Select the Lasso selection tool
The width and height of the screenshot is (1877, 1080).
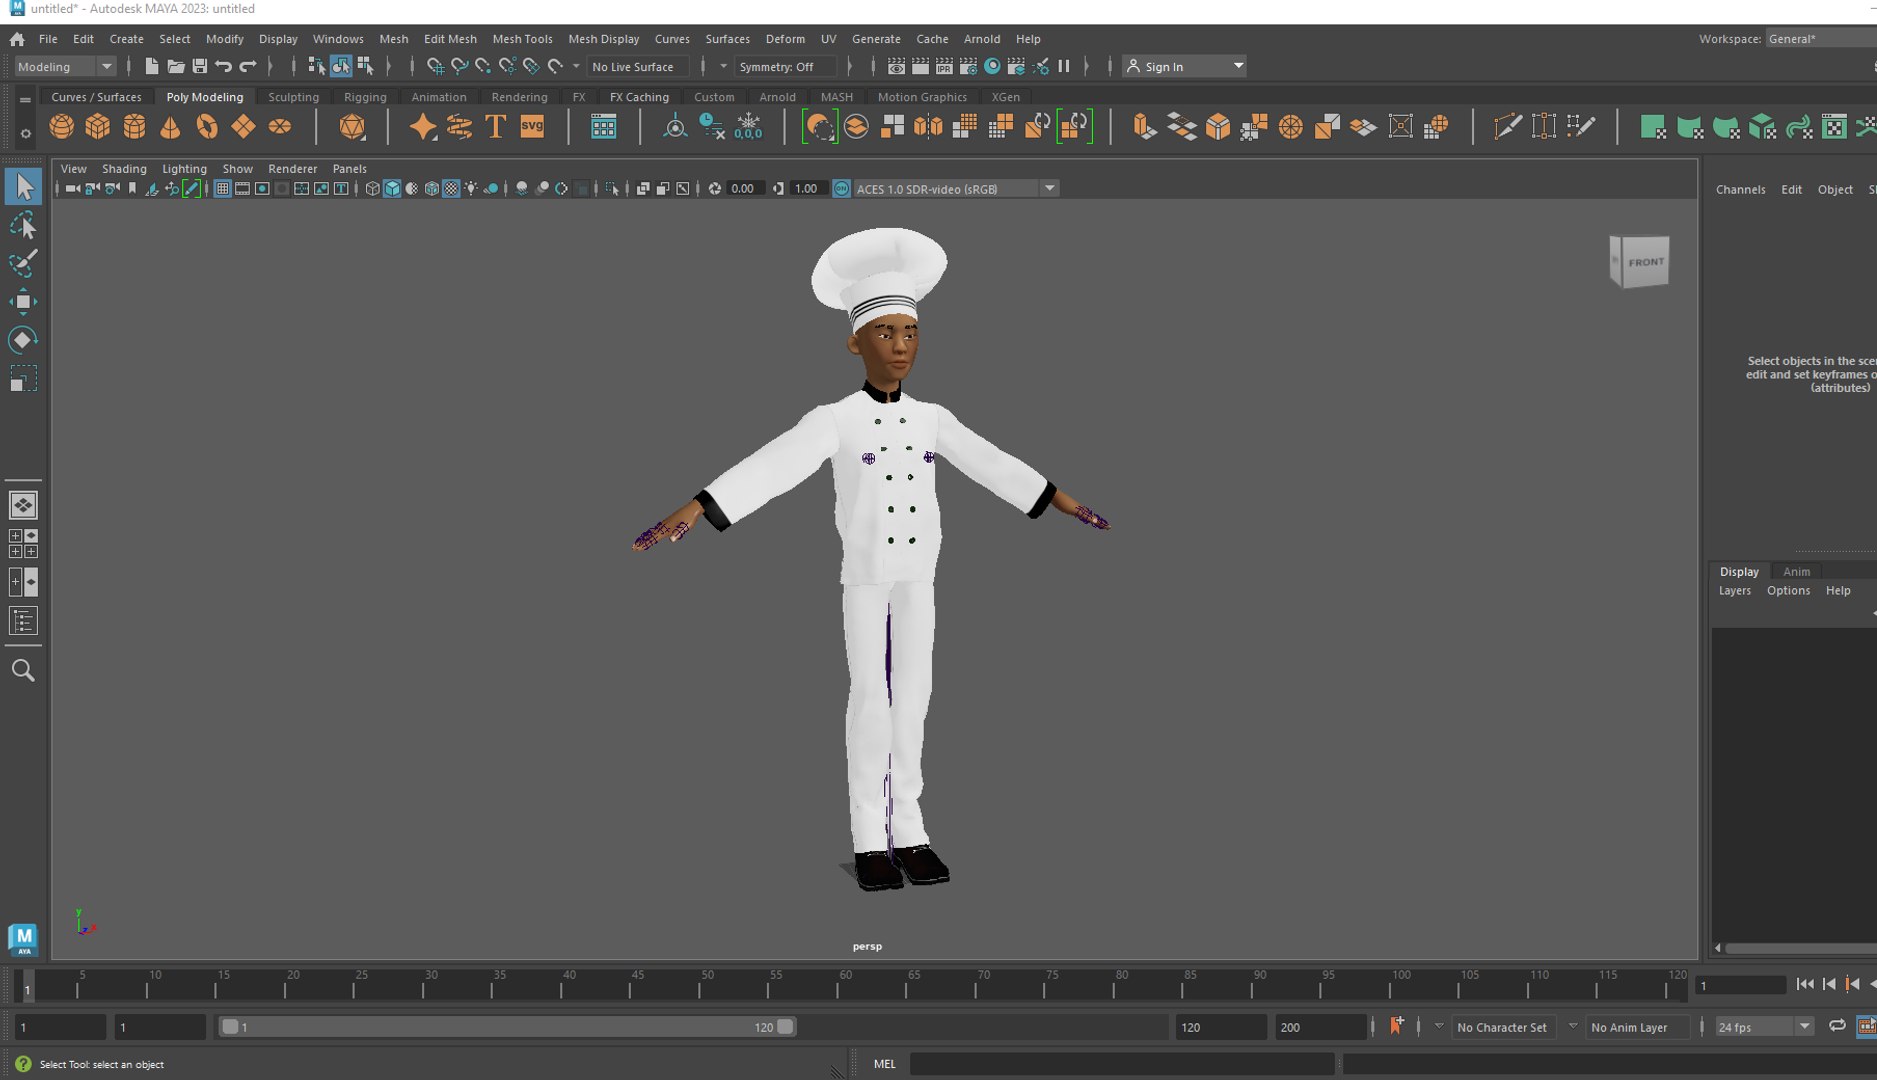23,225
